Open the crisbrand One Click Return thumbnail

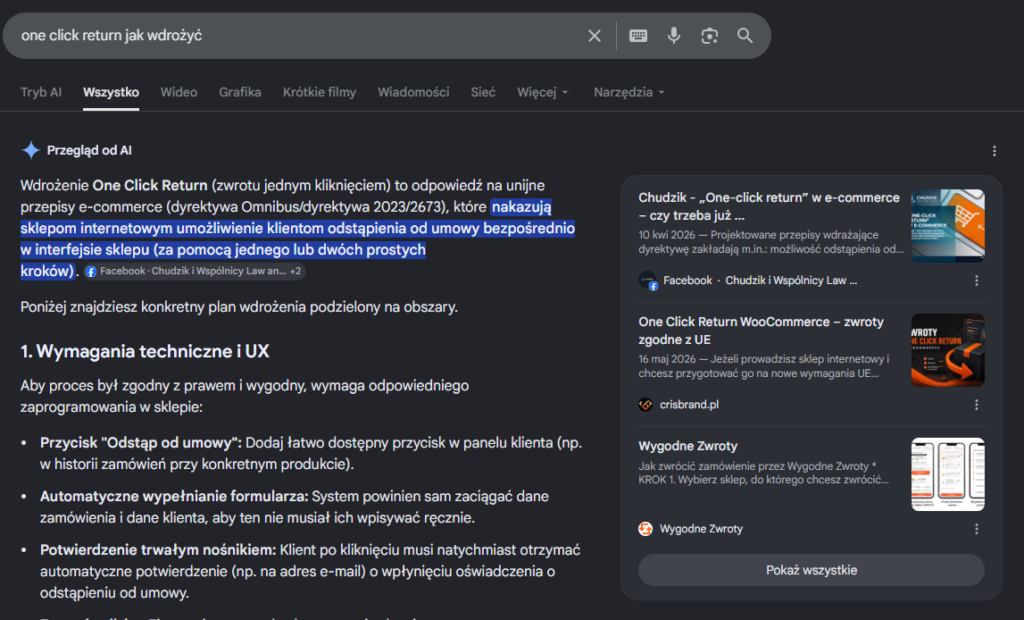pyautogui.click(x=948, y=350)
